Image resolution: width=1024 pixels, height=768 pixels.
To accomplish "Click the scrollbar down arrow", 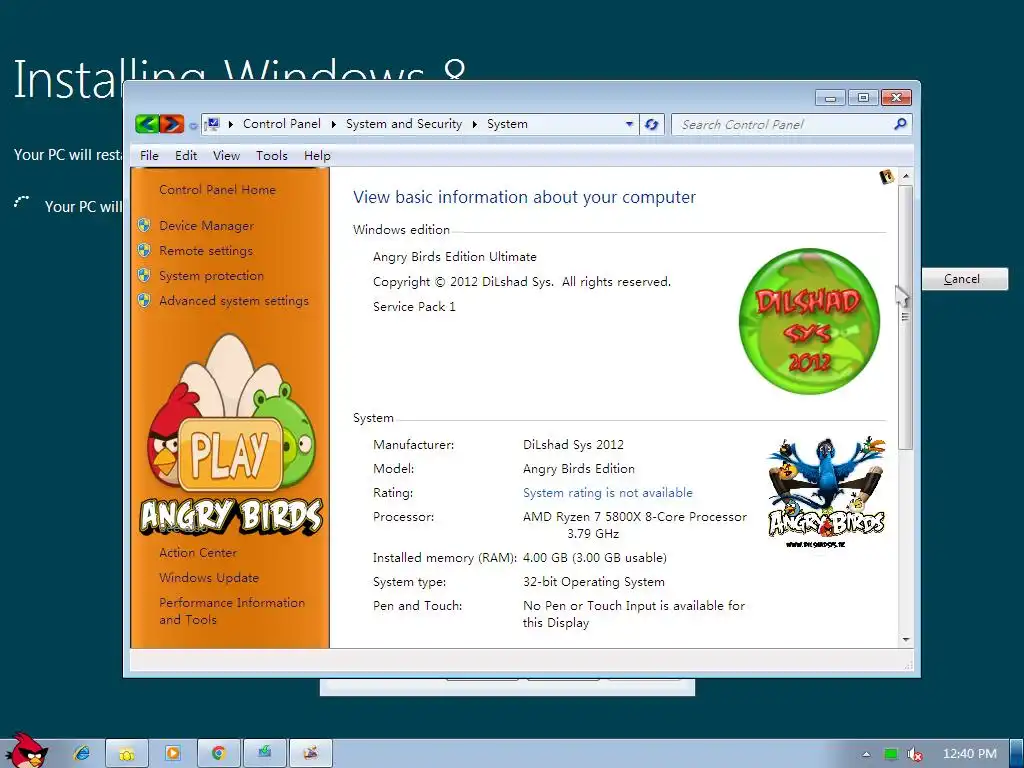I will pyautogui.click(x=906, y=640).
